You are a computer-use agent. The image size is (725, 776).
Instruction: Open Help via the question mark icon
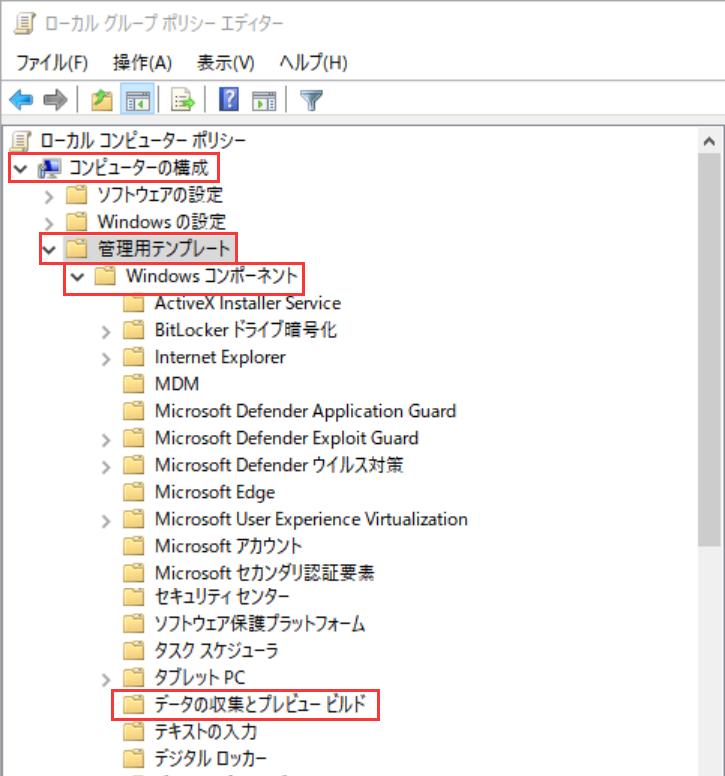coord(228,99)
